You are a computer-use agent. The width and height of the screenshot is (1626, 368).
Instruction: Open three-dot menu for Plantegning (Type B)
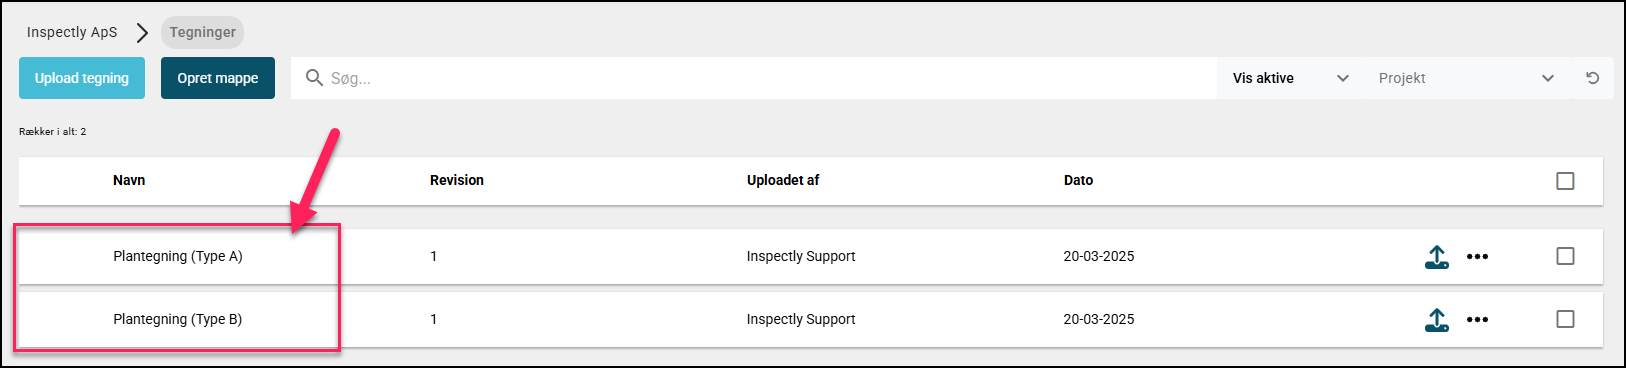coord(1477,320)
